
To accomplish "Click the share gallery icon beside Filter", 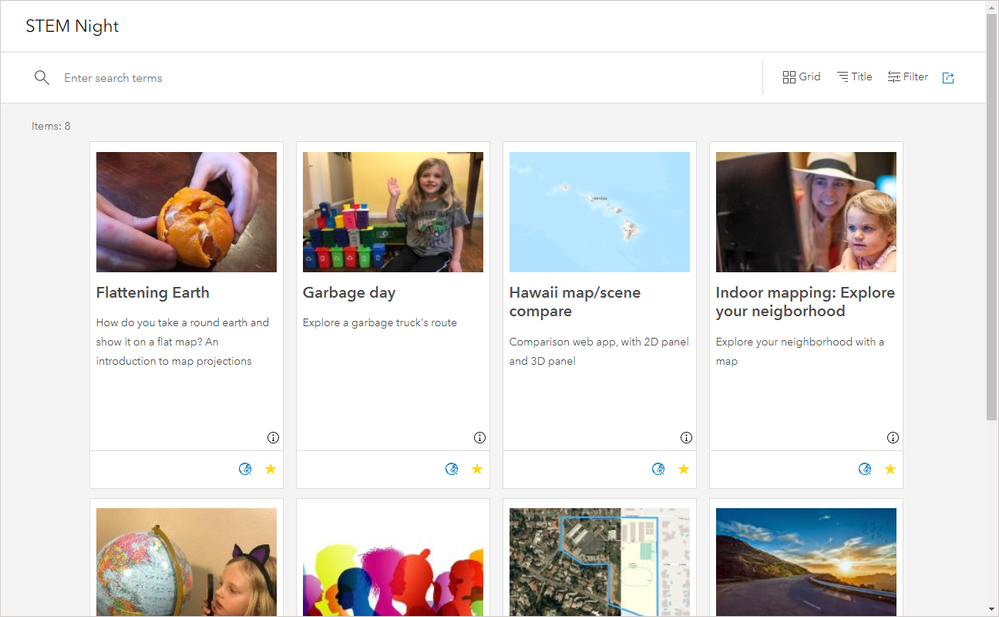I will point(948,78).
